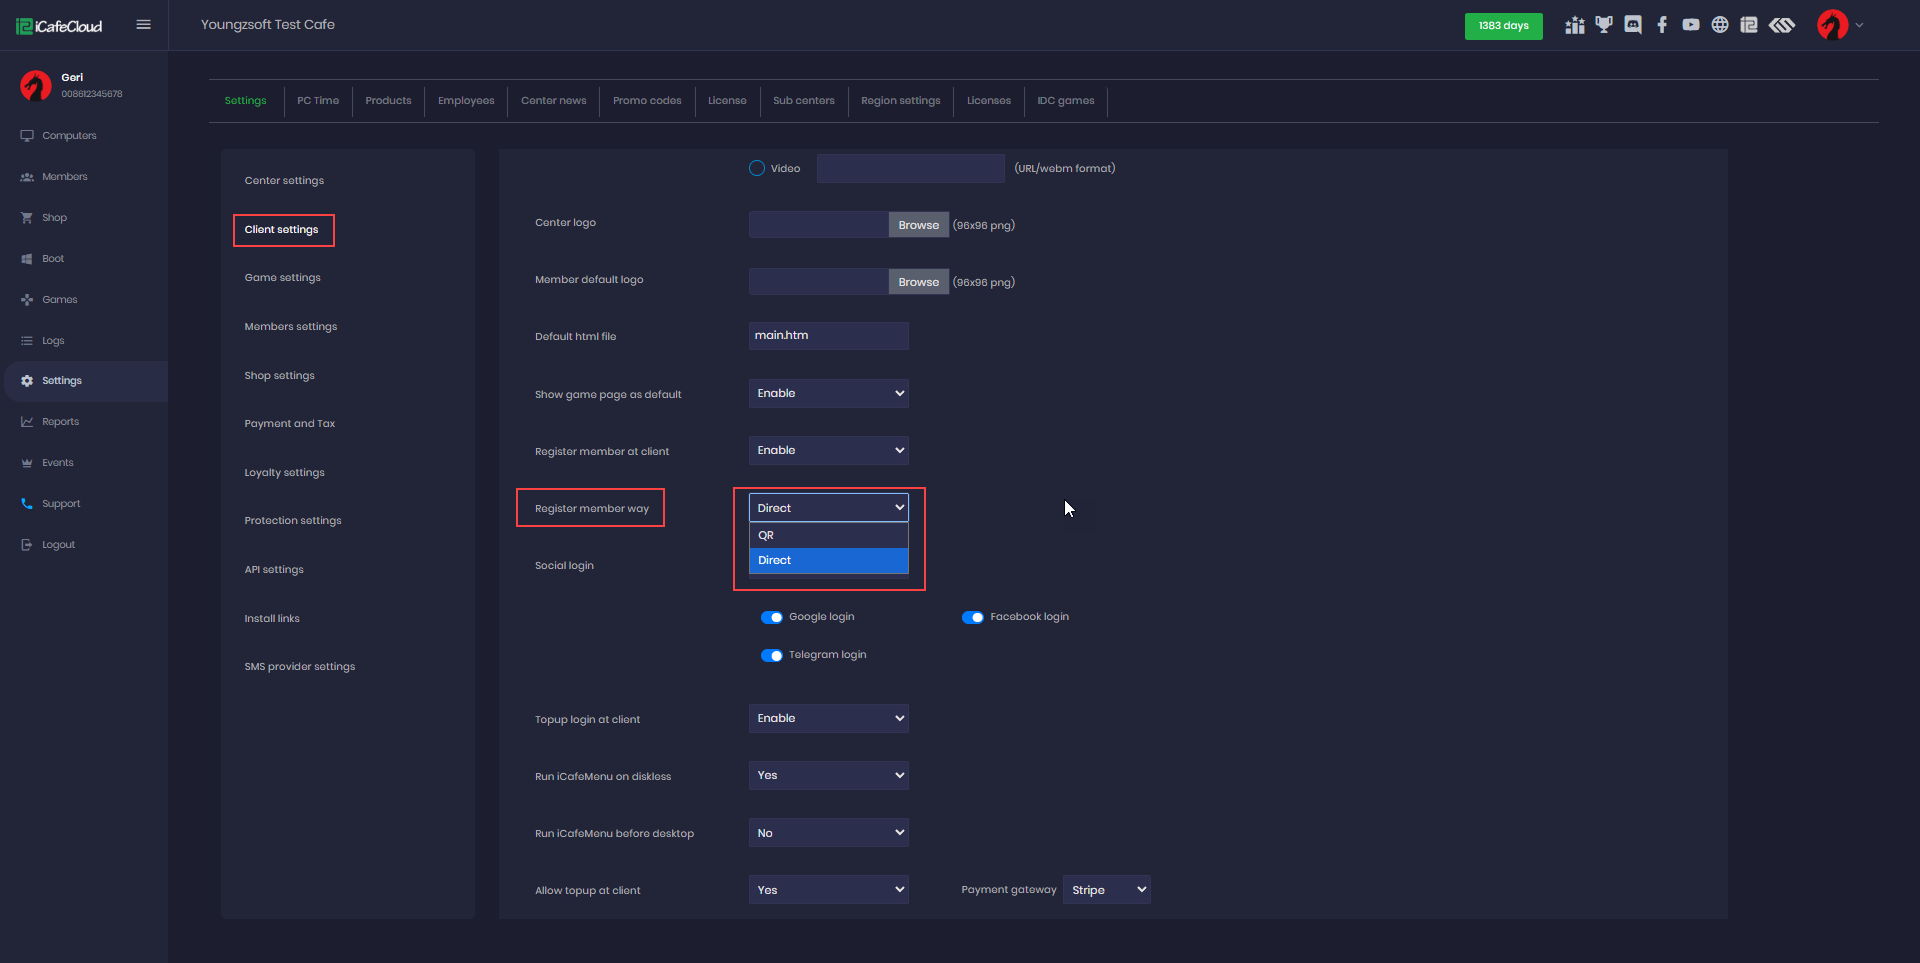Image resolution: width=1920 pixels, height=963 pixels.
Task: Click the red dragon profile avatar
Action: [x=1832, y=25]
